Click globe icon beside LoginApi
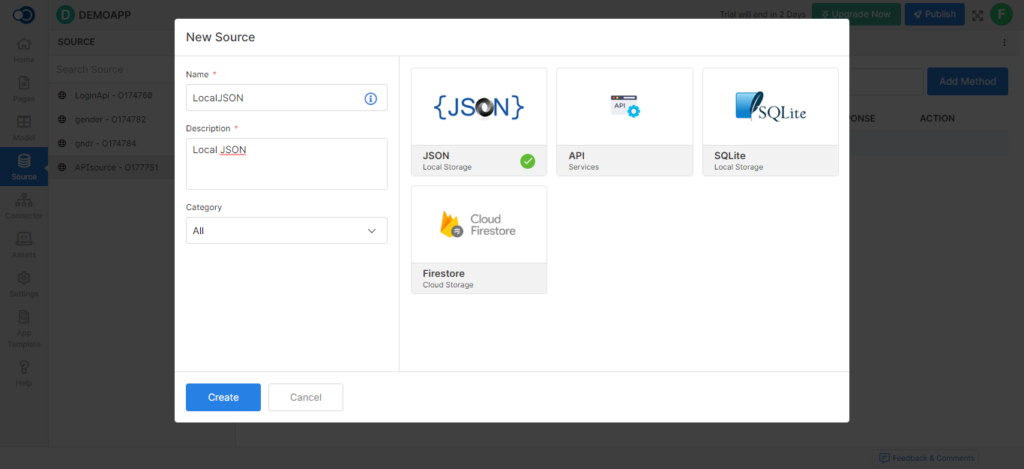Viewport: 1024px width, 469px height. click(62, 95)
